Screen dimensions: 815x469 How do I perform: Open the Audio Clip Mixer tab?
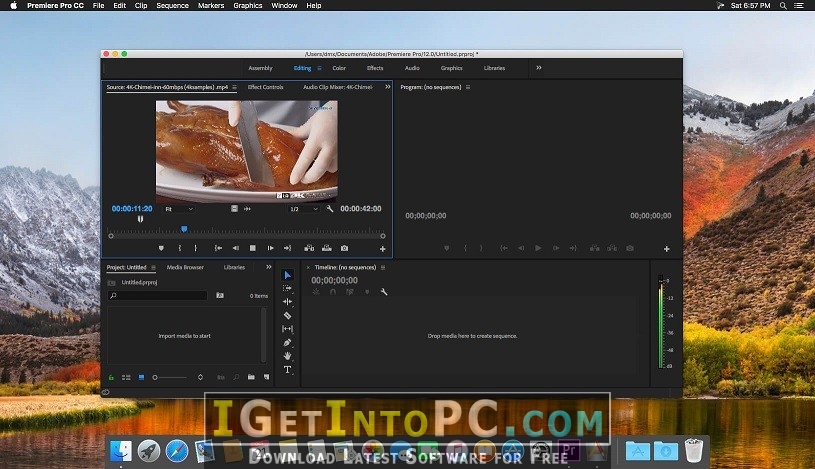tap(338, 87)
